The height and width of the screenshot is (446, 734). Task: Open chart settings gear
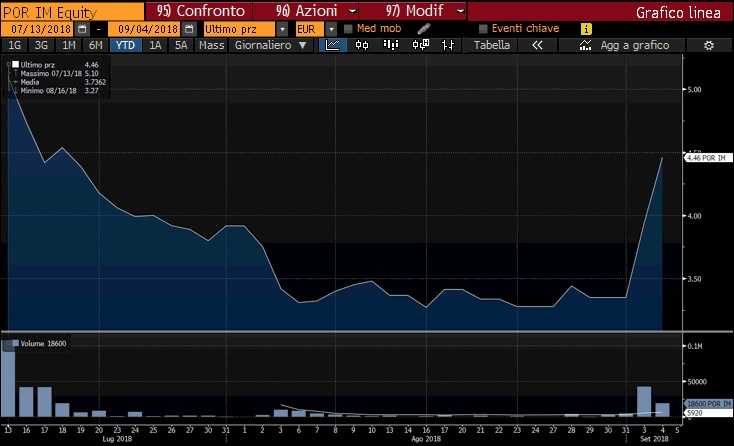pyautogui.click(x=709, y=45)
